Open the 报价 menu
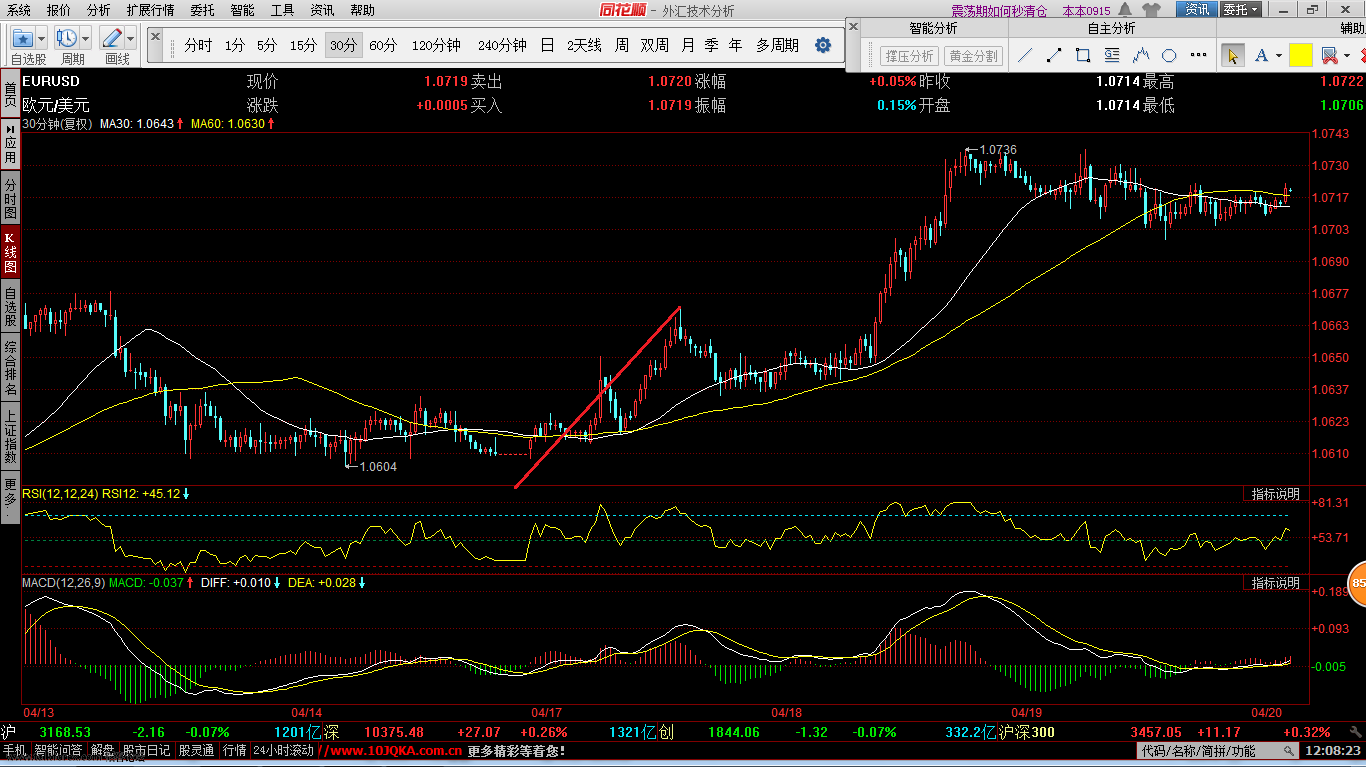The height and width of the screenshot is (767, 1366). click(59, 10)
